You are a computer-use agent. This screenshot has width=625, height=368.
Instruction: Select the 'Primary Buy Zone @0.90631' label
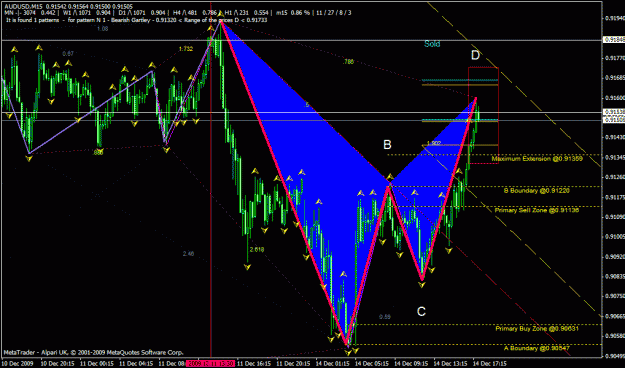coord(537,329)
